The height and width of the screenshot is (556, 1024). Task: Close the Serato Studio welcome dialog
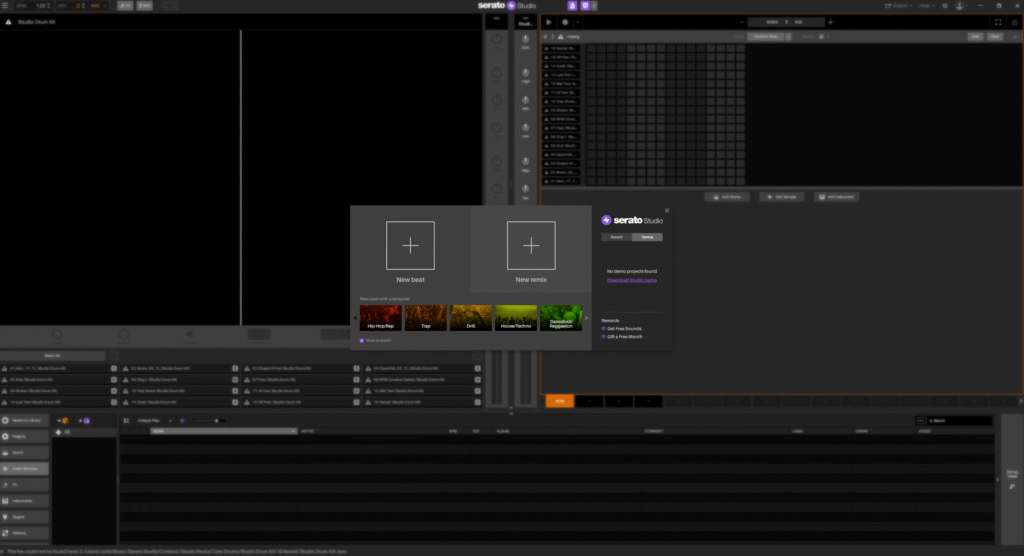(667, 210)
